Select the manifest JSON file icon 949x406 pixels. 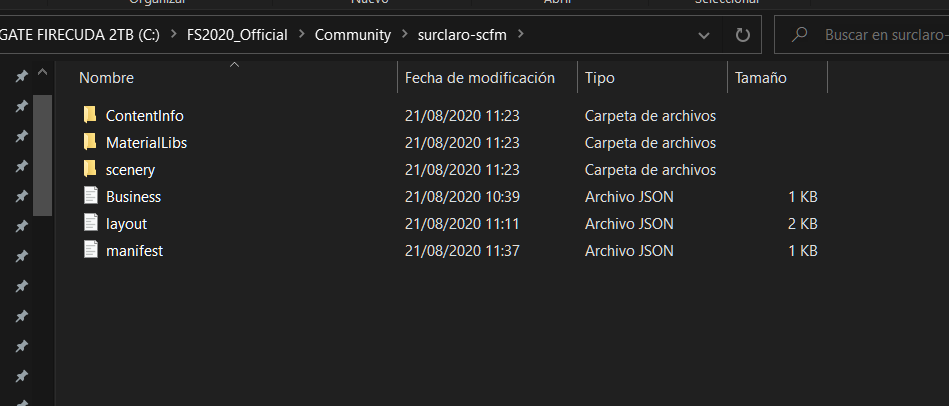pyautogui.click(x=90, y=250)
